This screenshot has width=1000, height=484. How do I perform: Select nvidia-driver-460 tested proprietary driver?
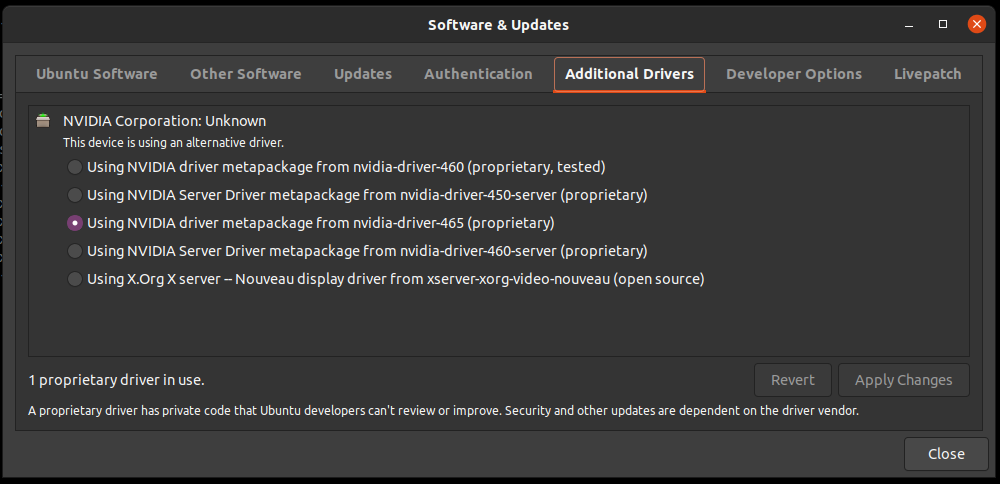coord(75,167)
